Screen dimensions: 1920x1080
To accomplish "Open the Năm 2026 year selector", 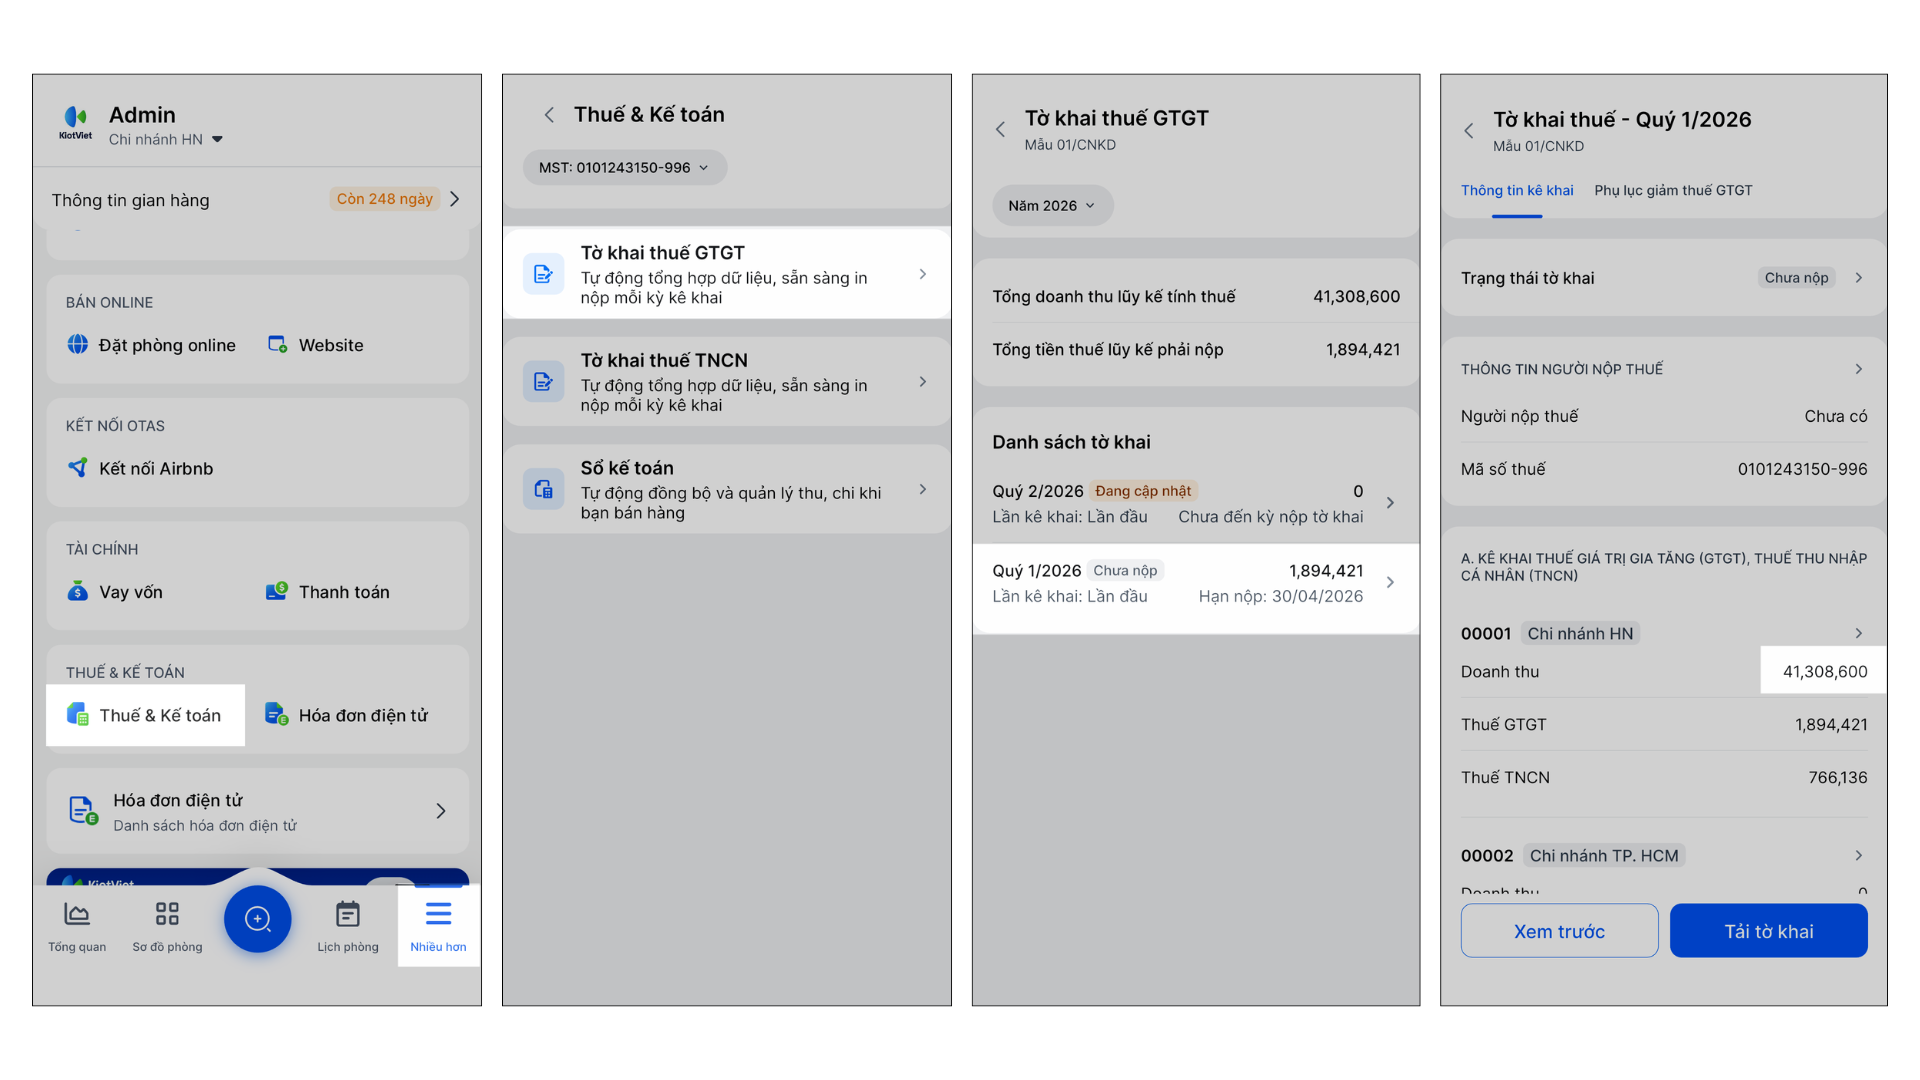I will coord(1052,206).
